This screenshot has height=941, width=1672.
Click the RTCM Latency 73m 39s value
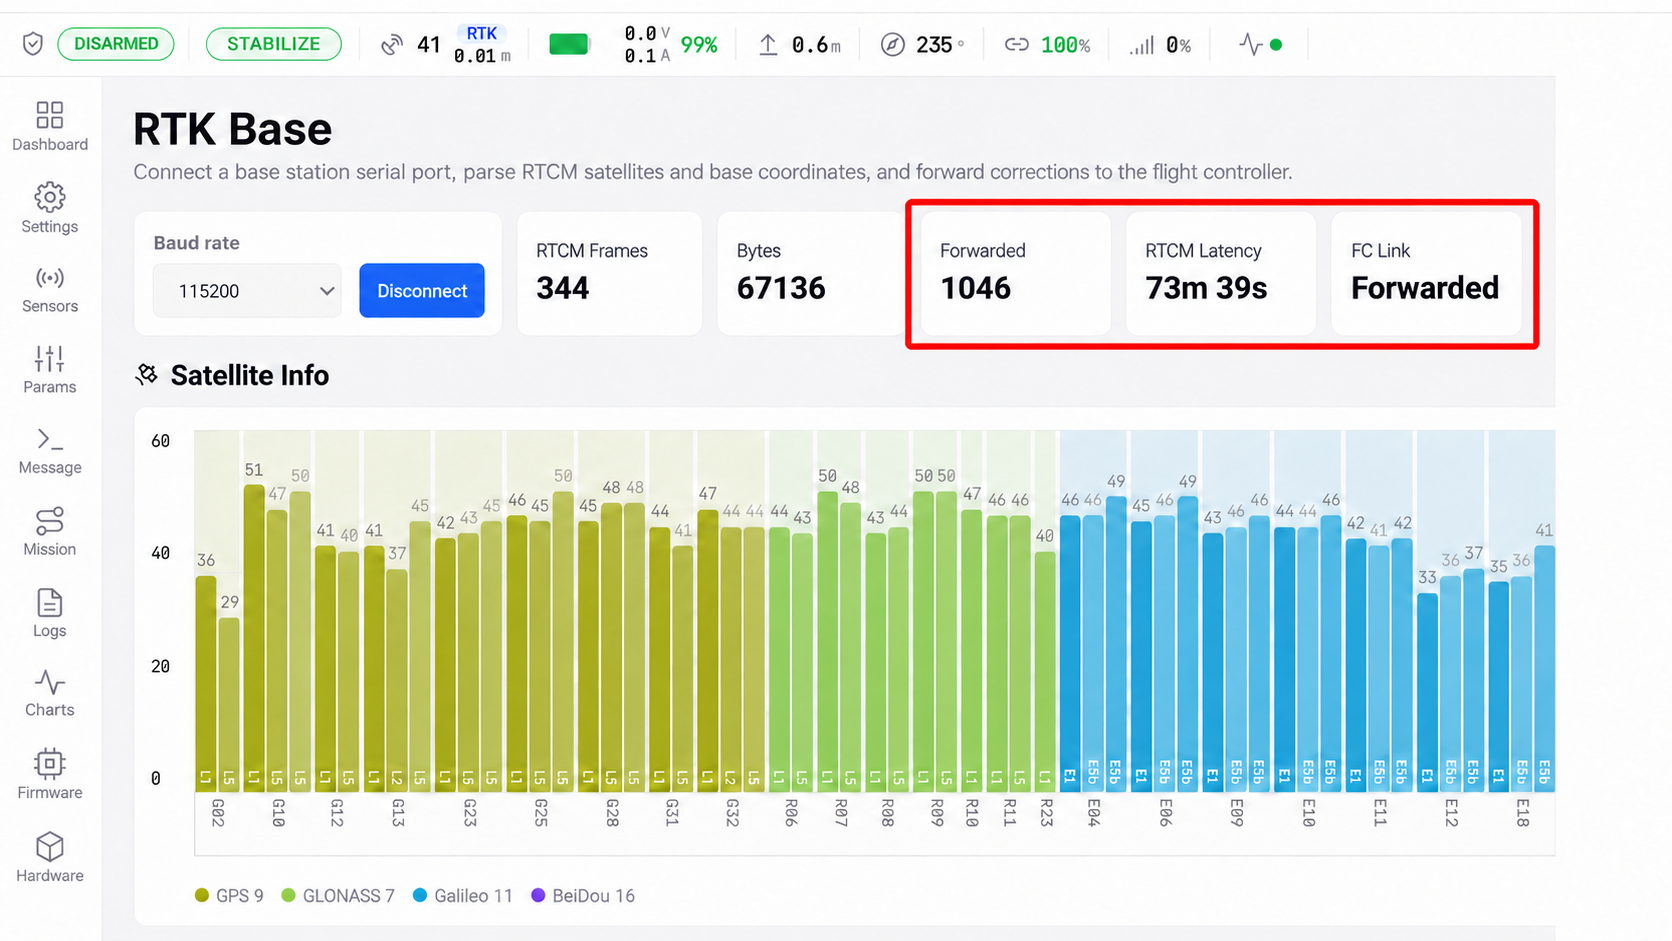tap(1206, 288)
